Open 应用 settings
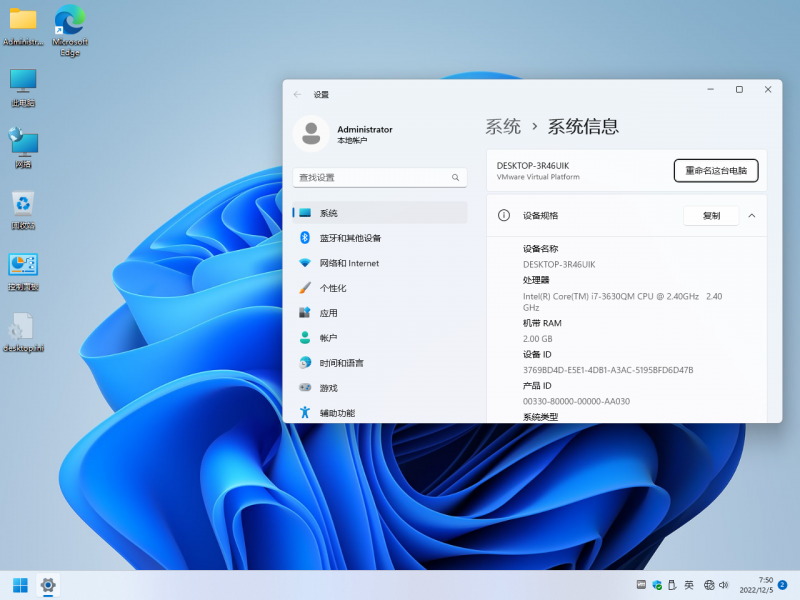The width and height of the screenshot is (800, 600). (x=380, y=313)
